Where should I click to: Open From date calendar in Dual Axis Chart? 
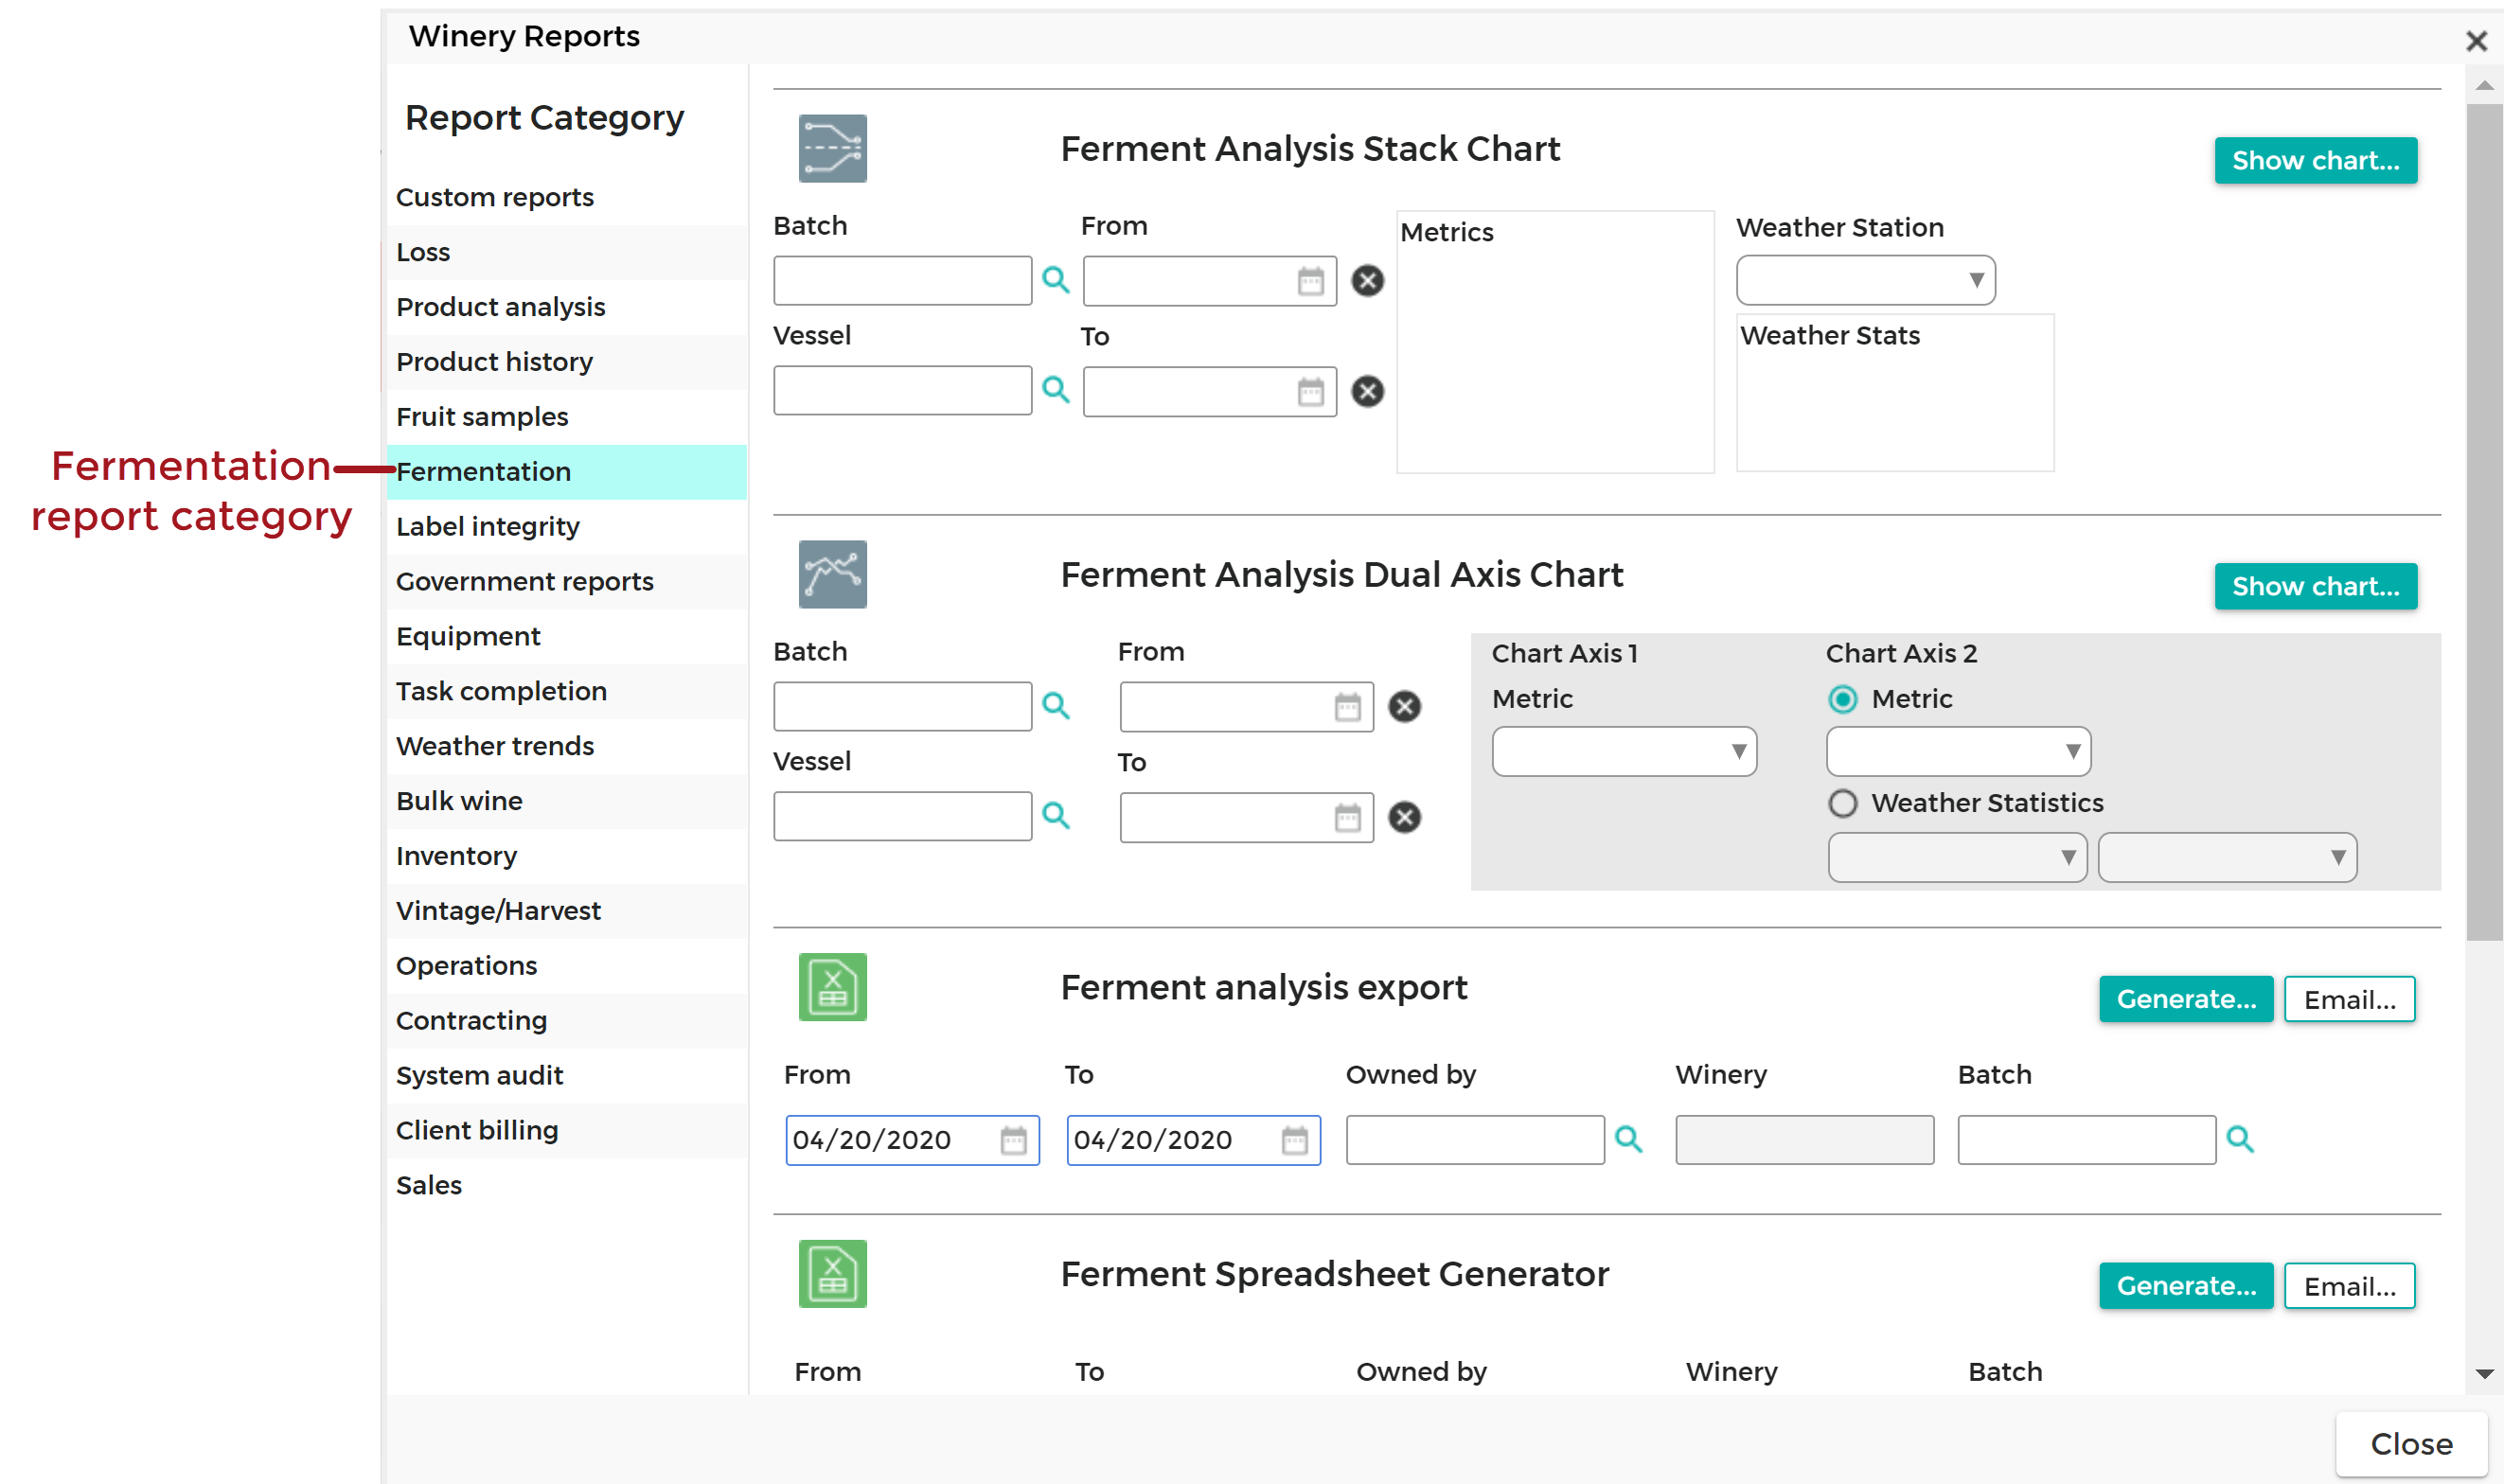coord(1347,707)
